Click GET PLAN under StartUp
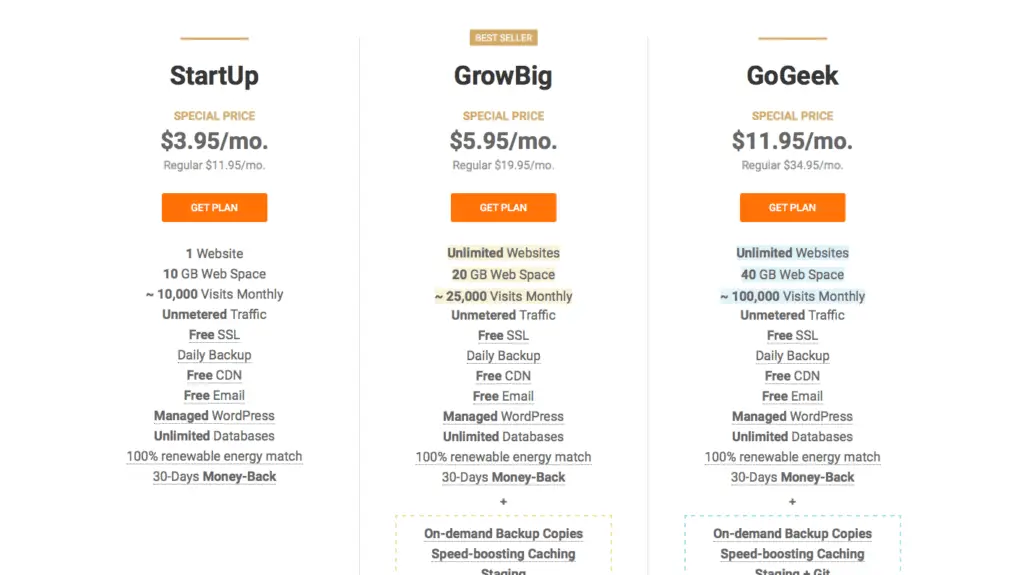 pos(214,207)
